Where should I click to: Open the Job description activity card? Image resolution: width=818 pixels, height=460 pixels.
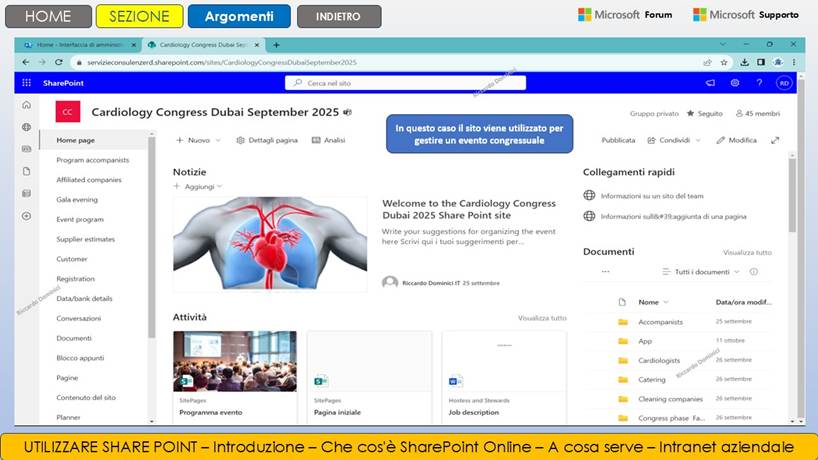coord(504,378)
